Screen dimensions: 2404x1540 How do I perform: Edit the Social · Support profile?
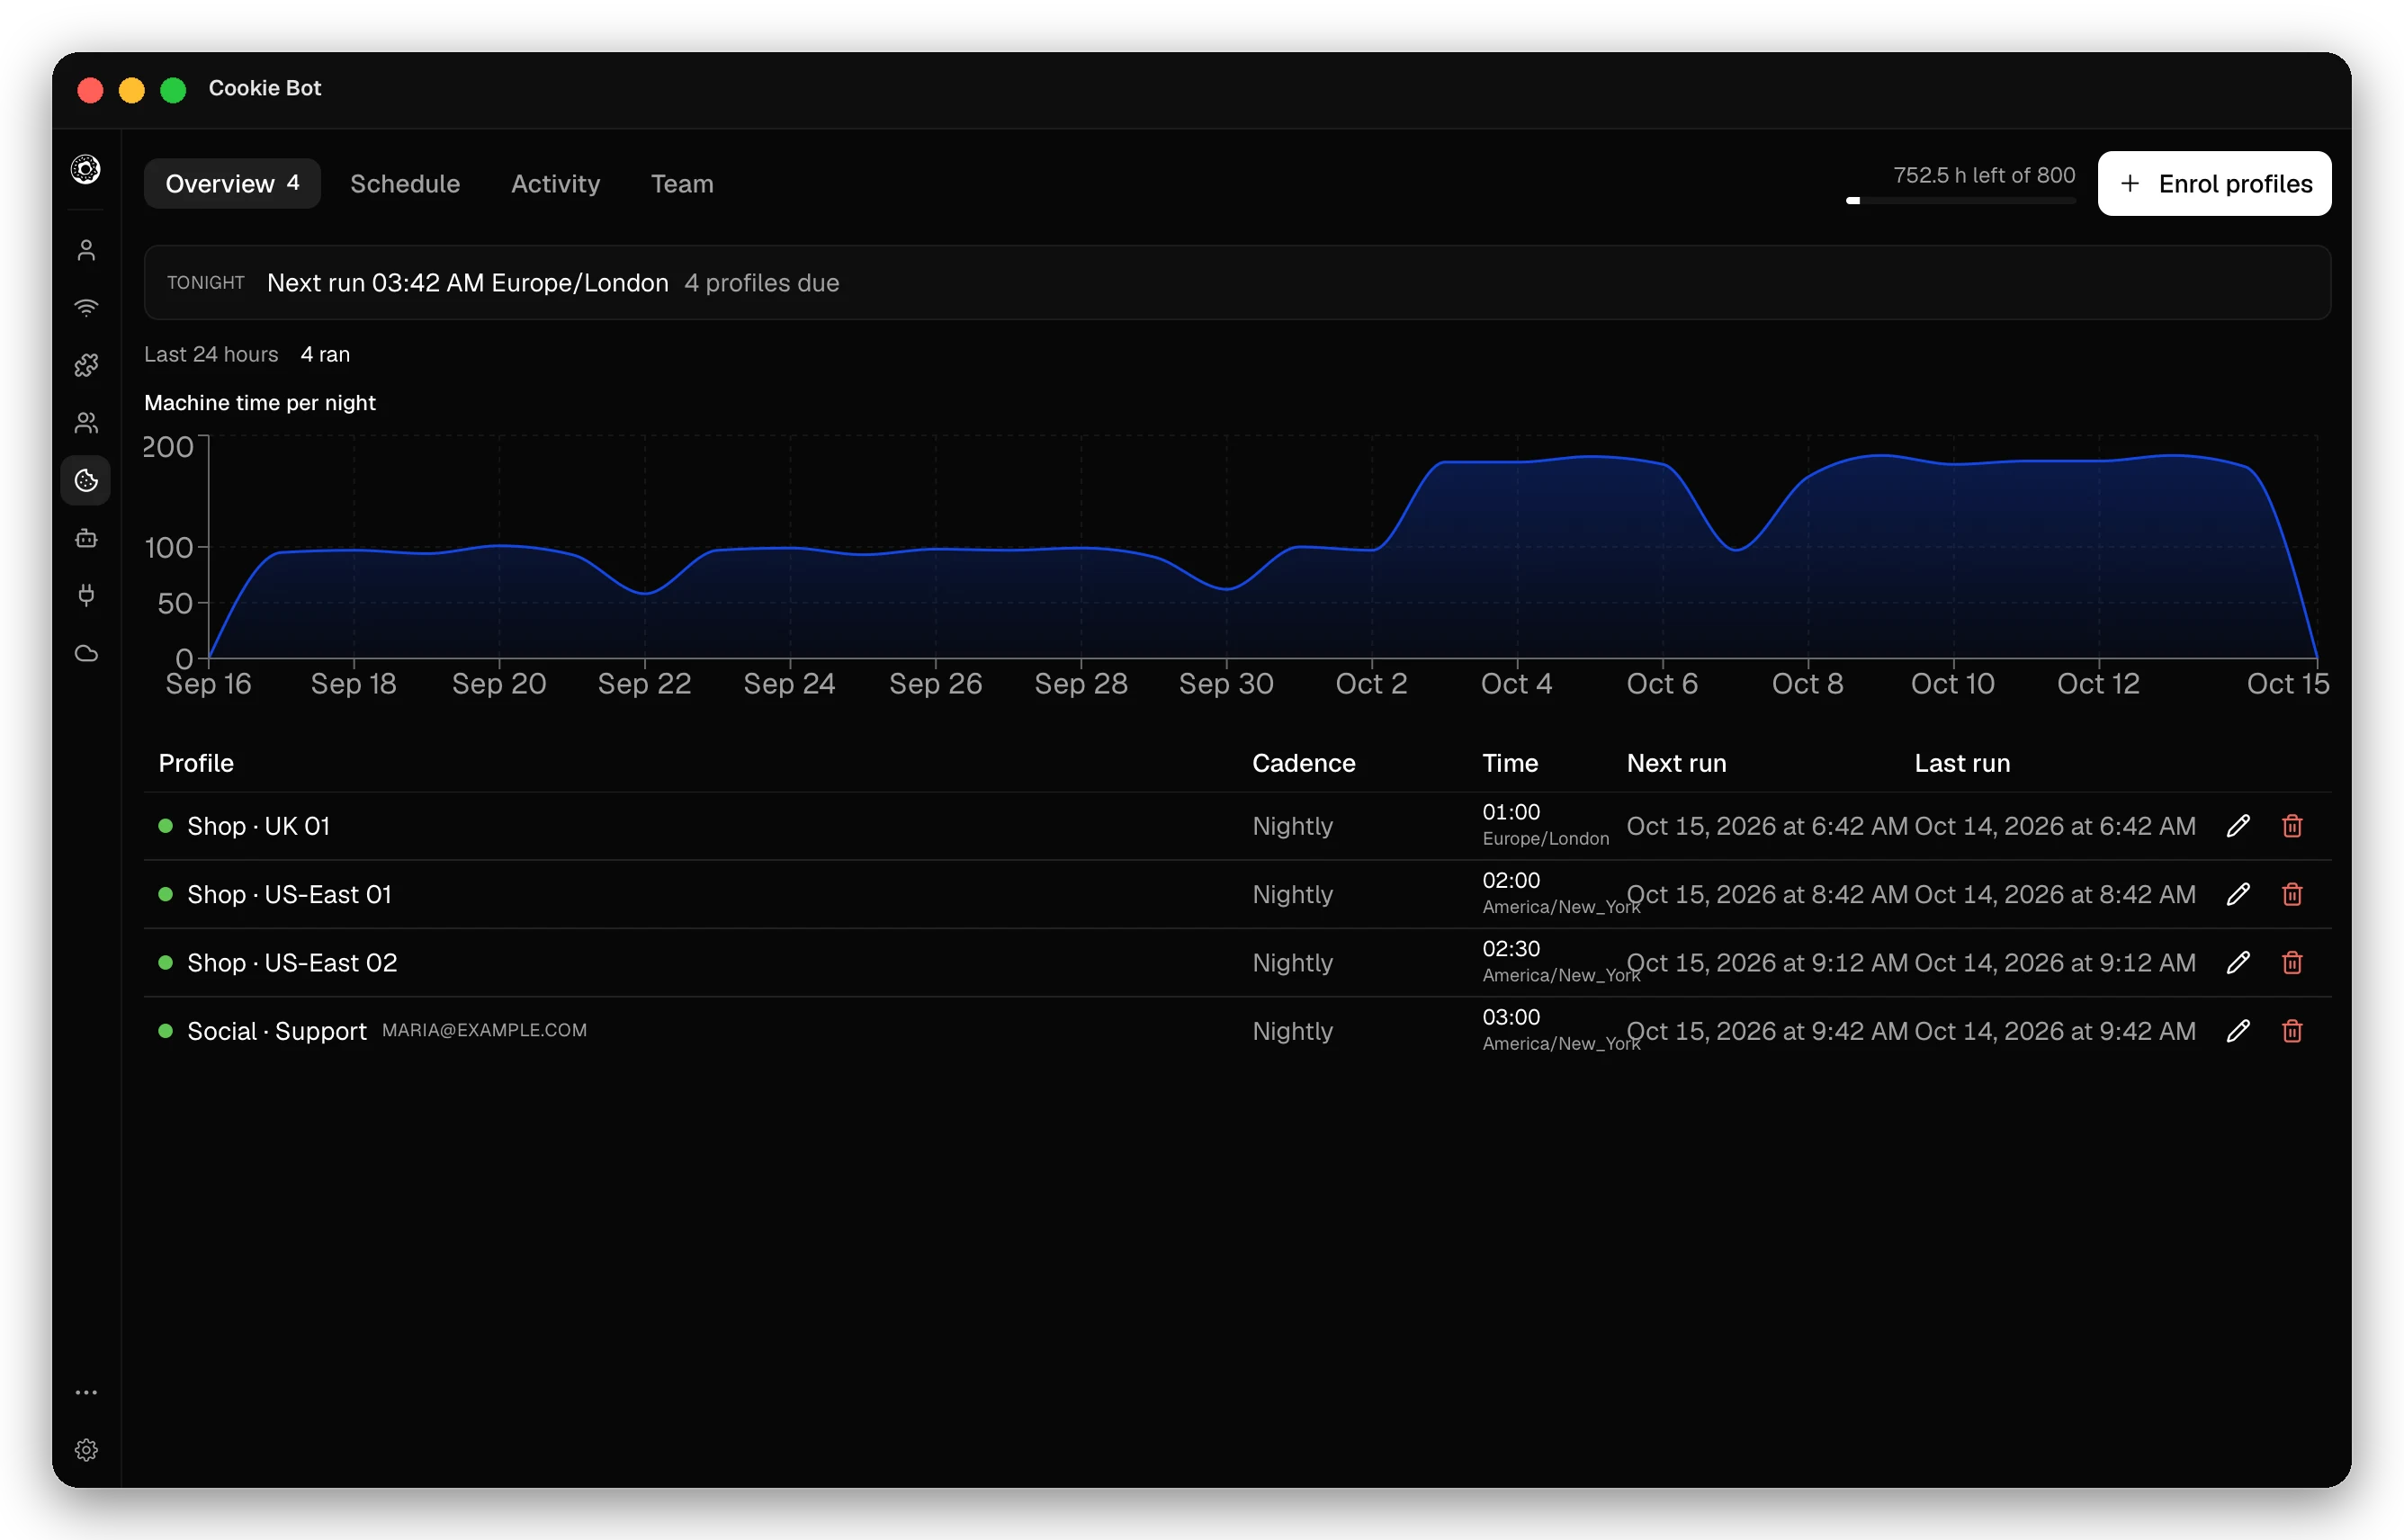click(2238, 1031)
